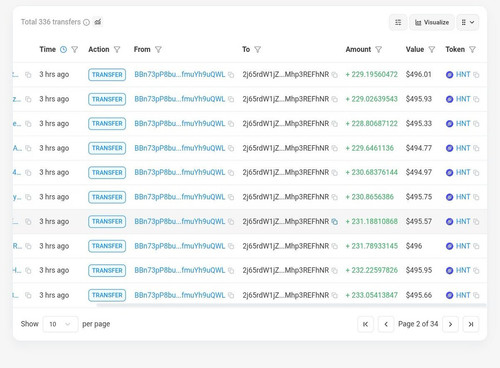Viewport: 500px width, 368px height.
Task: Copy From address in the 231.78933145 row
Action: click(231, 246)
